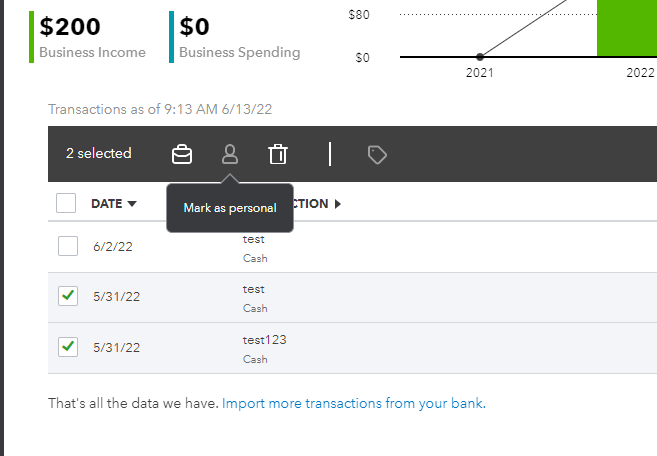The width and height of the screenshot is (657, 456).
Task: Click the Cash label under test123
Action: (x=255, y=359)
